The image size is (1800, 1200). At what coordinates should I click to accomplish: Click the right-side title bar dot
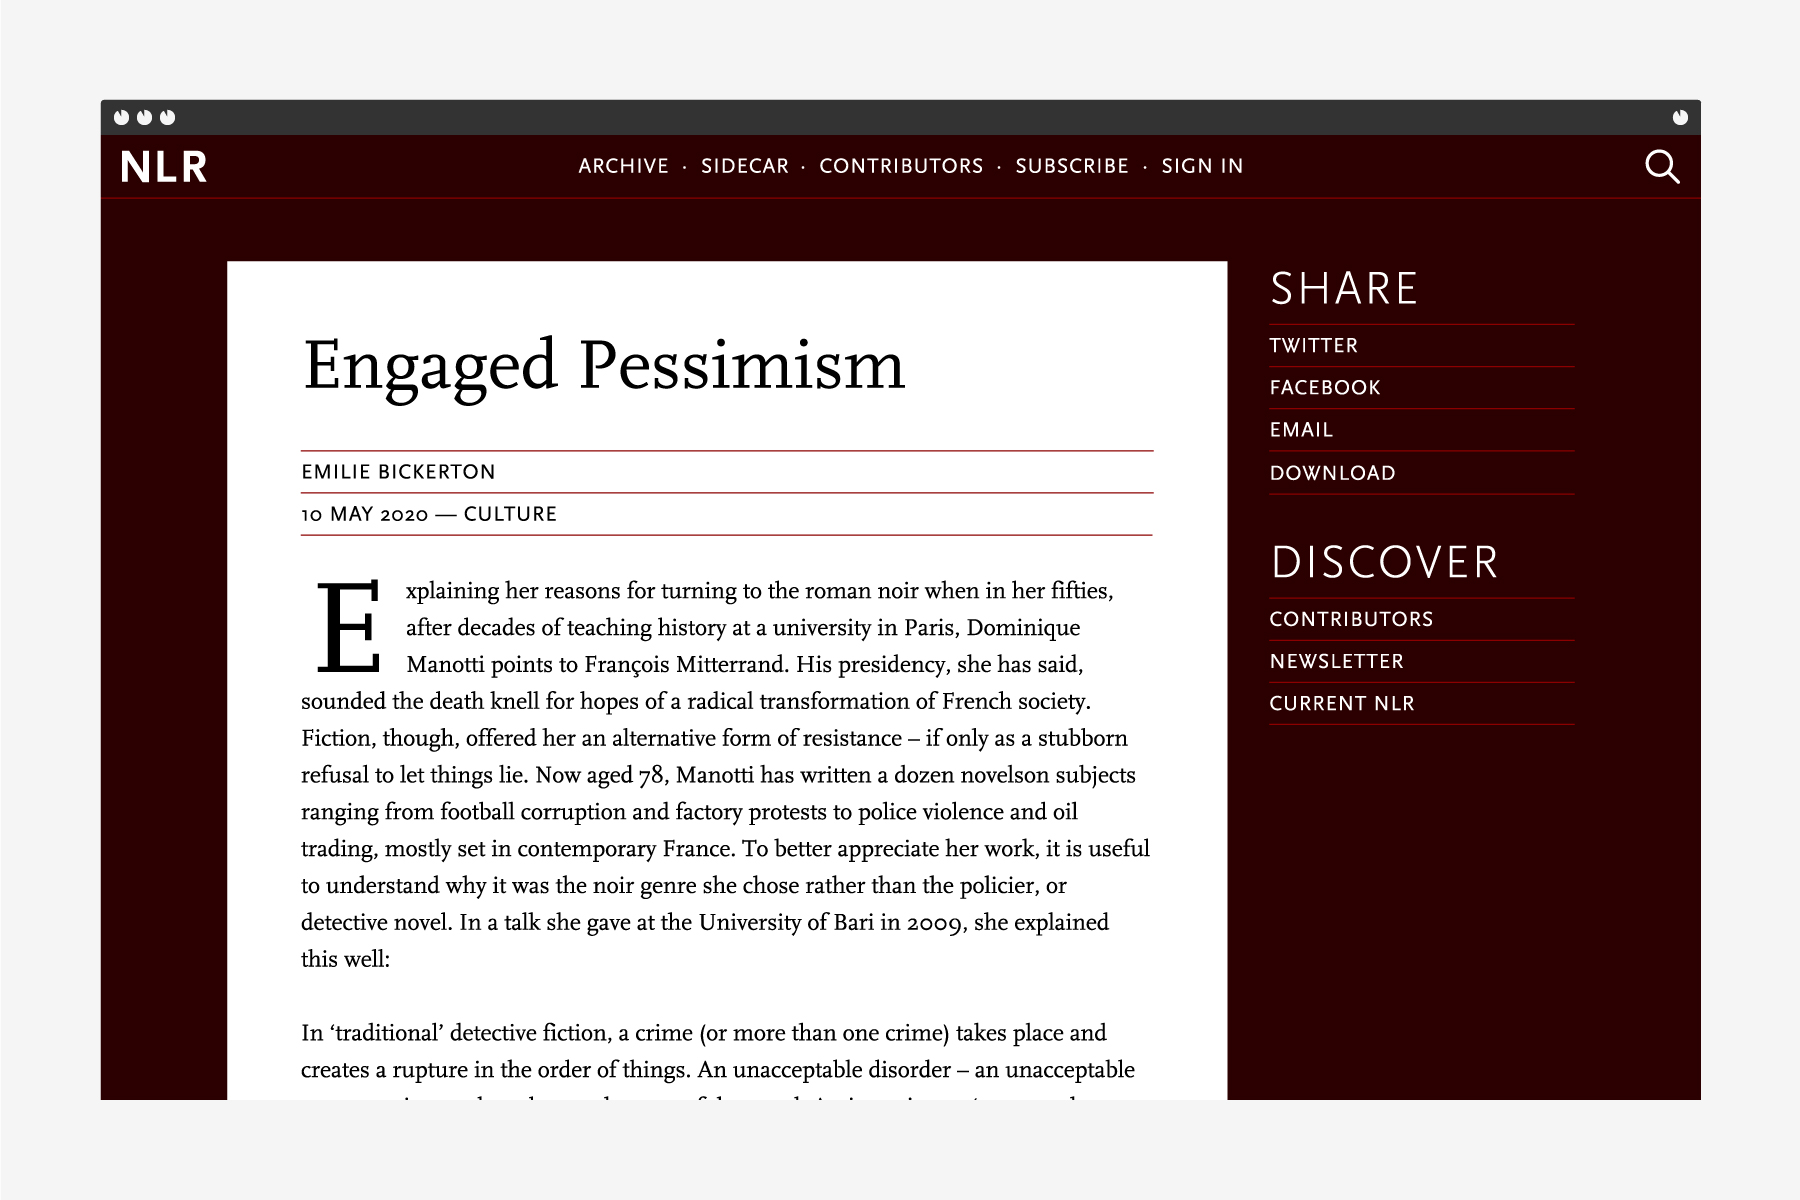pyautogui.click(x=1680, y=117)
